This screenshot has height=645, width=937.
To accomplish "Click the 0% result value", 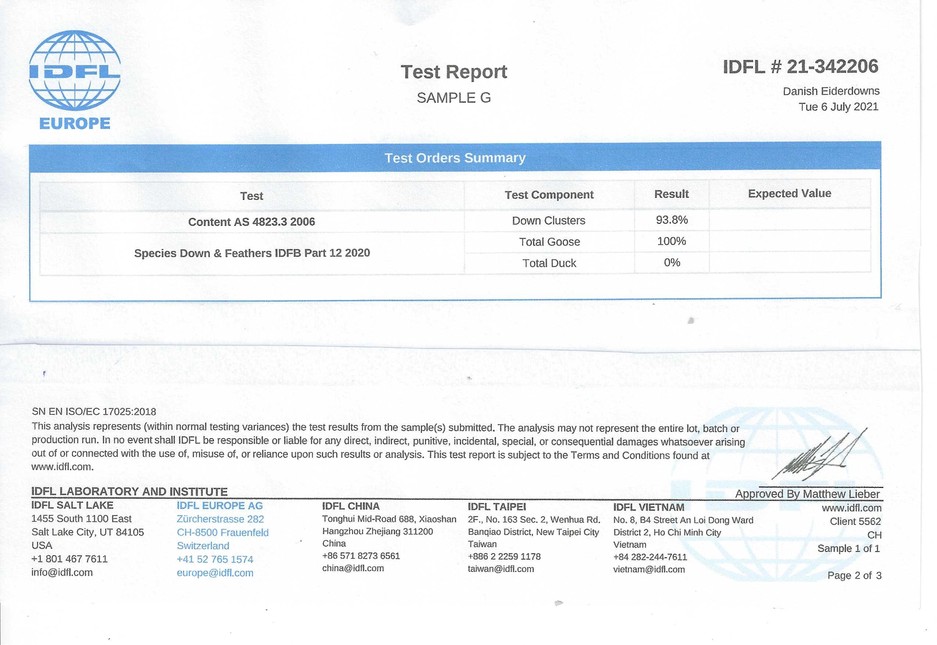I will click(x=672, y=262).
